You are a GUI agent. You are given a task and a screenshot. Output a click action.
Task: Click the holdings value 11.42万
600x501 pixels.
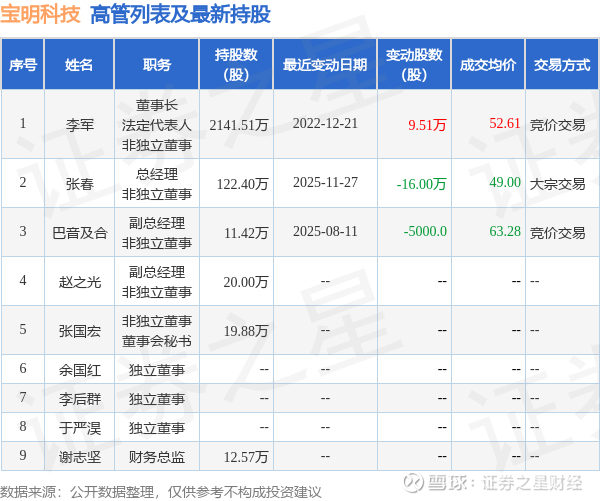pyautogui.click(x=246, y=233)
